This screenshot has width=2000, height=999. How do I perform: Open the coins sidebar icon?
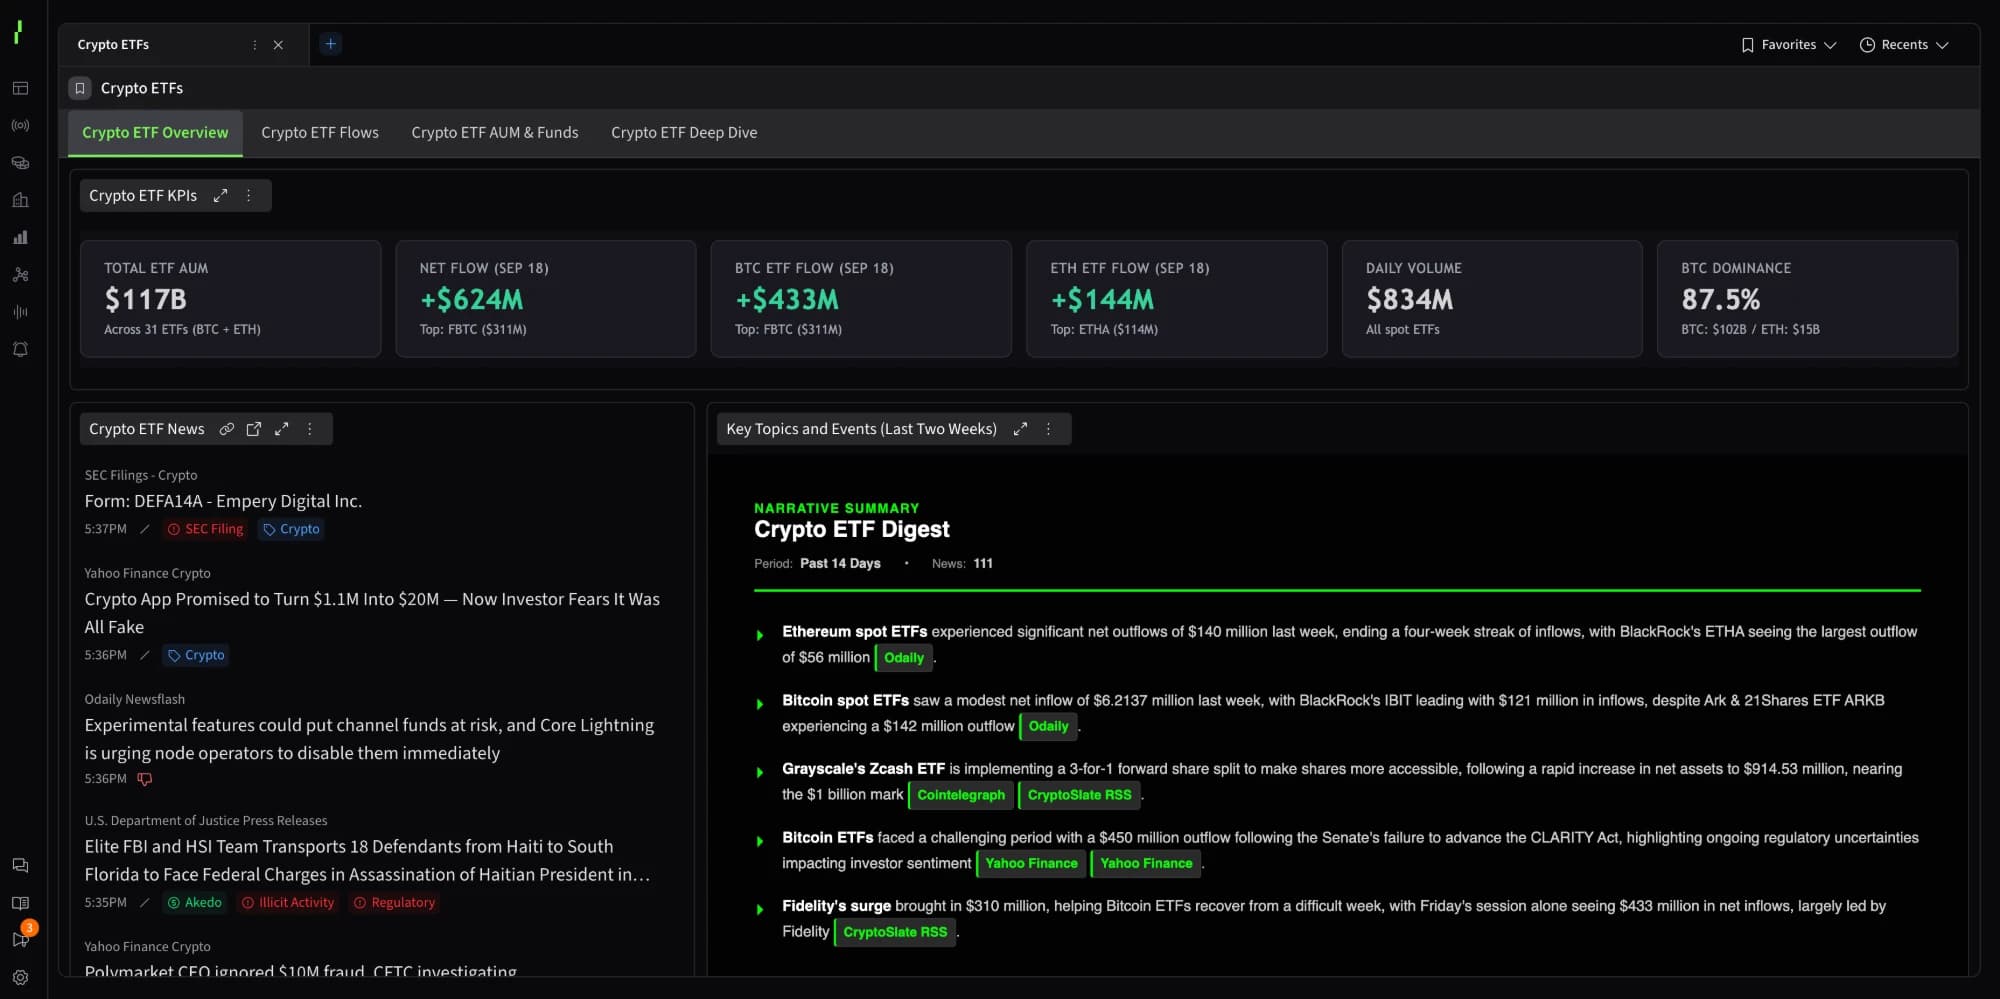(20, 163)
